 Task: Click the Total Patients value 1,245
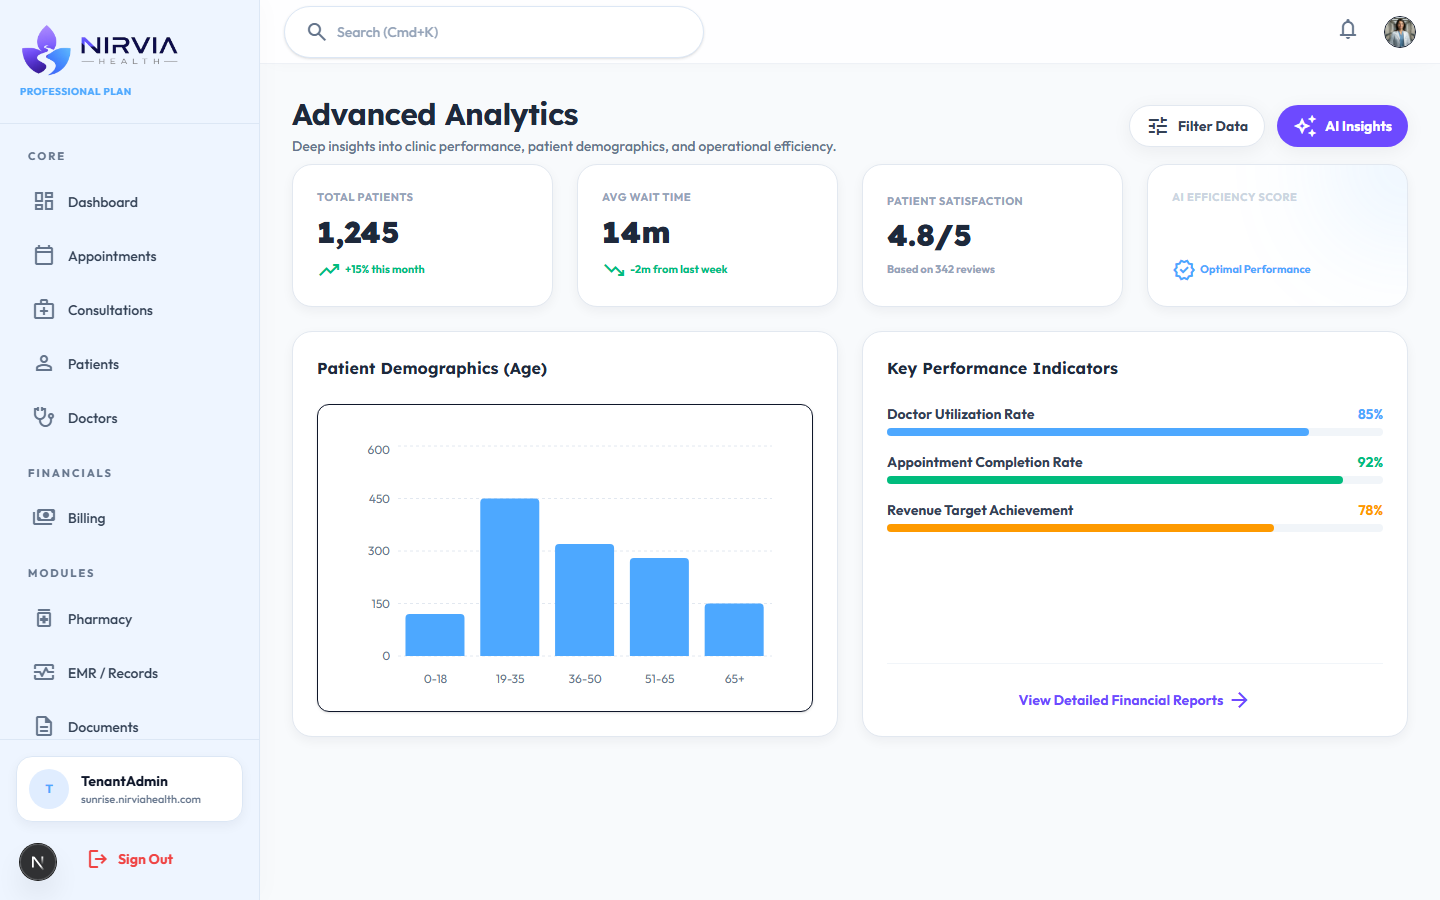[x=358, y=233]
